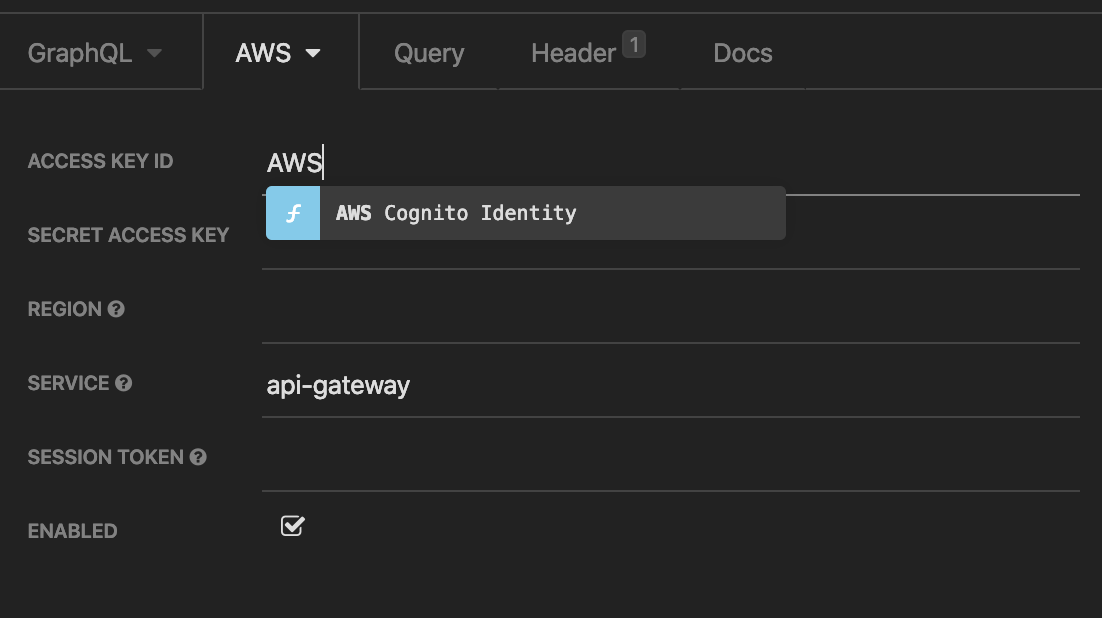Click the function tag icon in autocomplete
Viewport: 1102px width, 618px height.
pos(293,213)
